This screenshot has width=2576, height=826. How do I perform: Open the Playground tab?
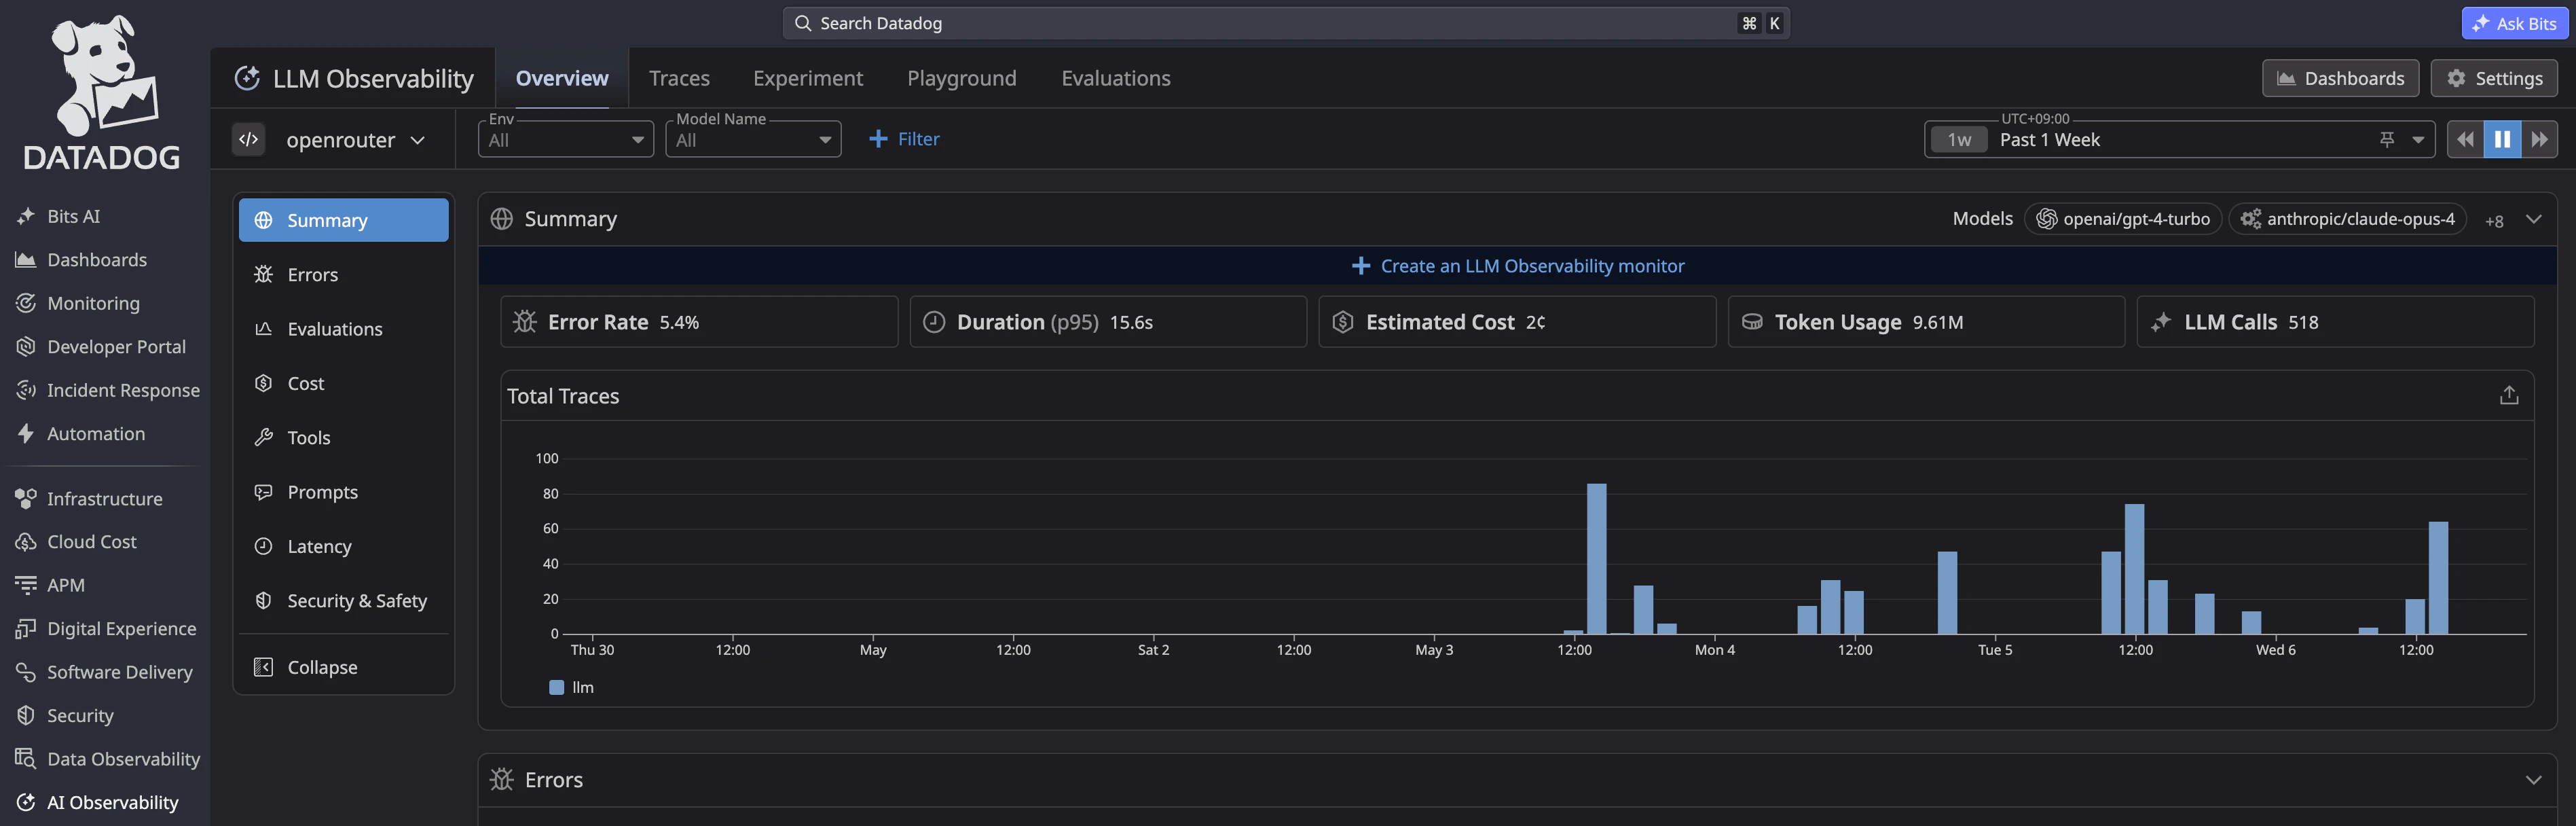click(962, 78)
